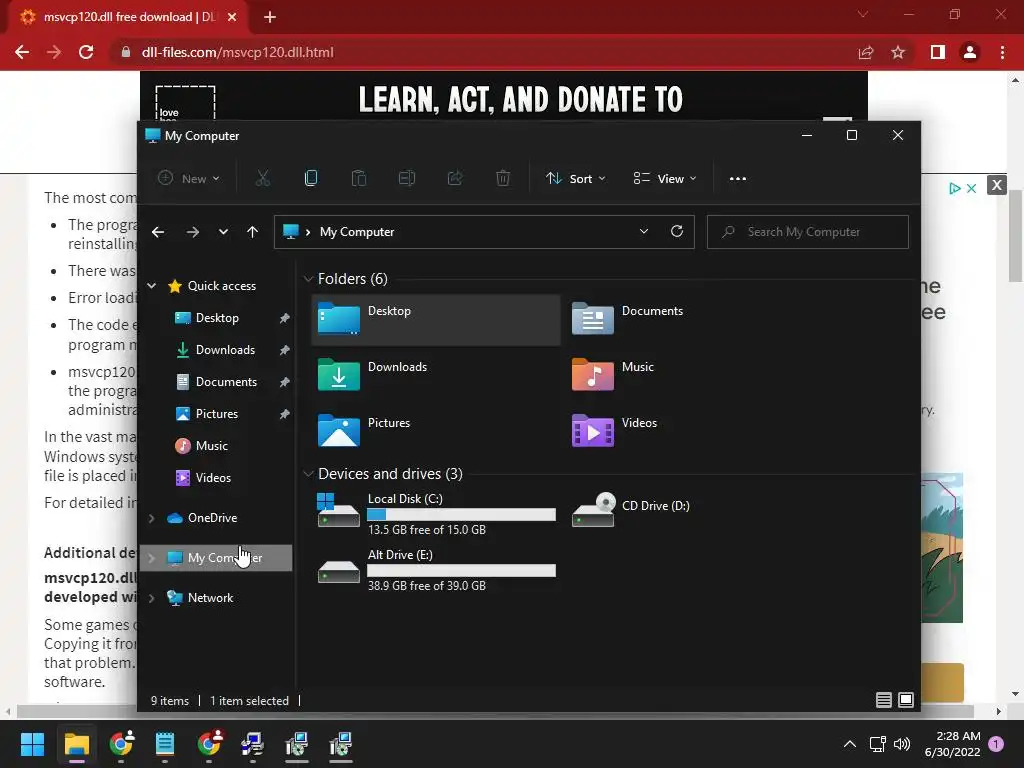
Task: Click the Paste clipboard icon in Explorer toolbar
Action: [359, 178]
